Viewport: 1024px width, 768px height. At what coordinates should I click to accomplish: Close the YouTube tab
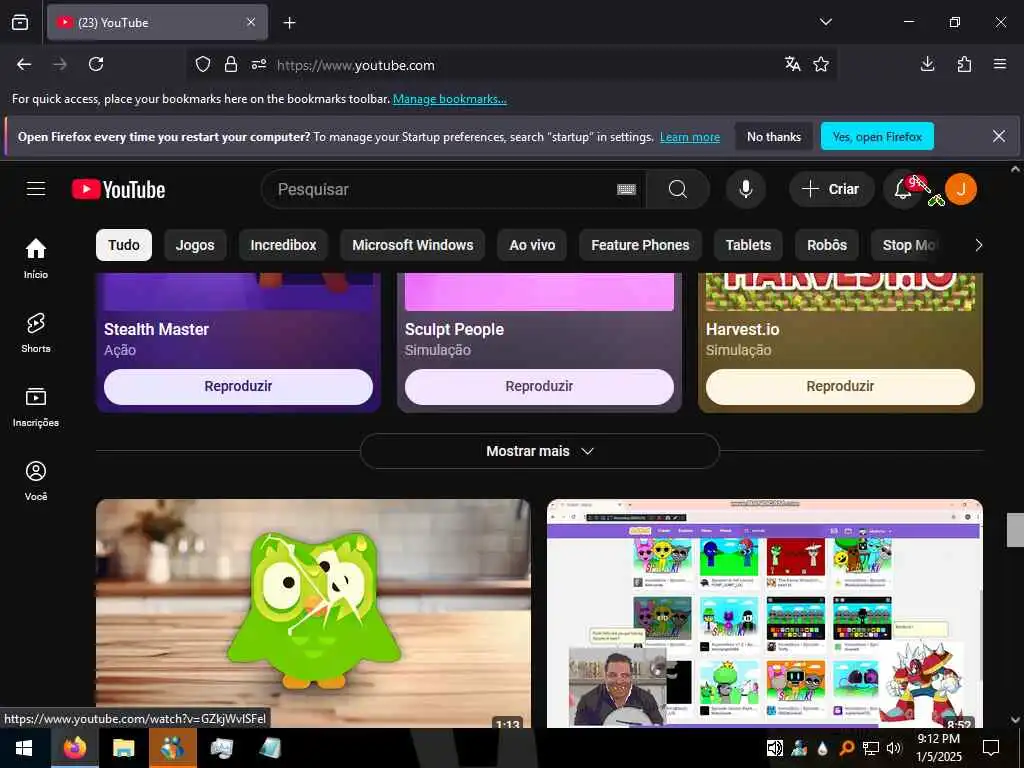pyautogui.click(x=251, y=22)
